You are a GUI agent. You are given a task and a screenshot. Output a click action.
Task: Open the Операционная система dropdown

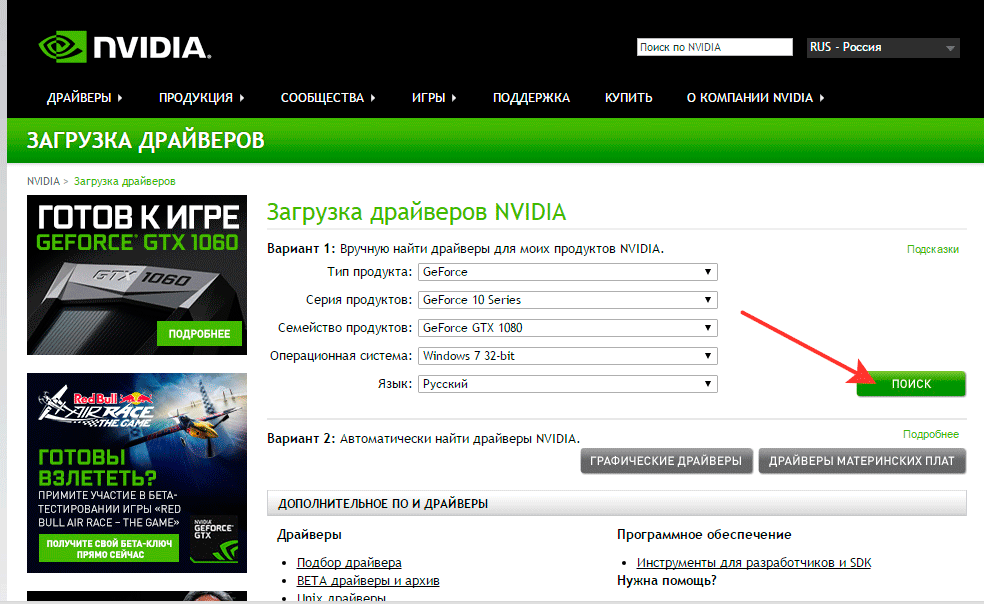click(x=567, y=356)
